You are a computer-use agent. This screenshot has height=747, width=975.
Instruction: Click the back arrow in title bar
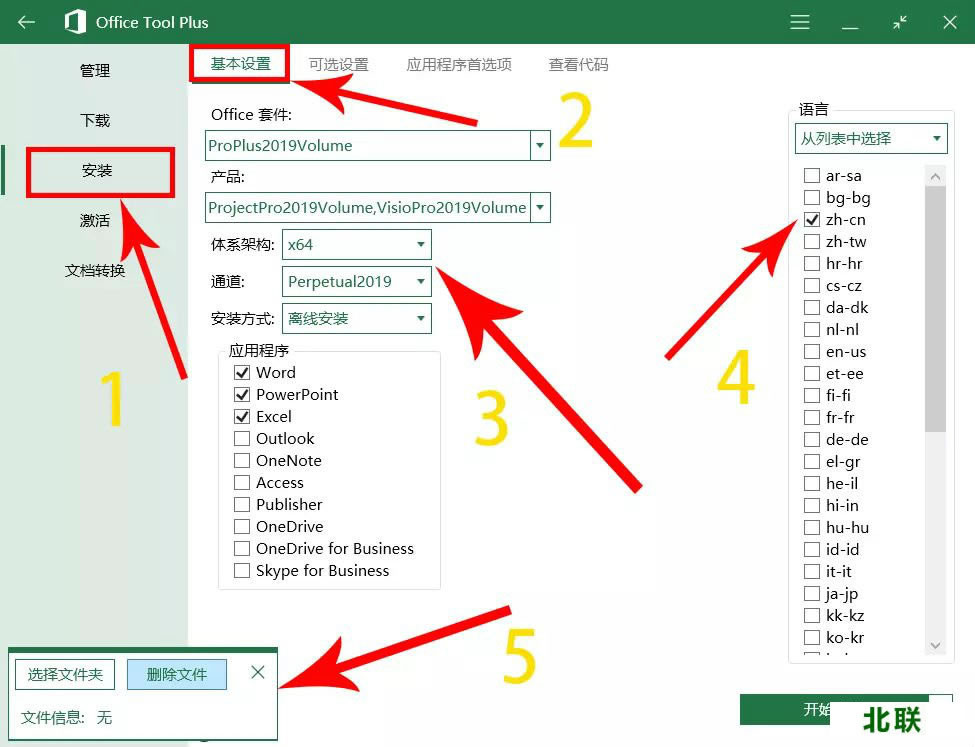(26, 22)
